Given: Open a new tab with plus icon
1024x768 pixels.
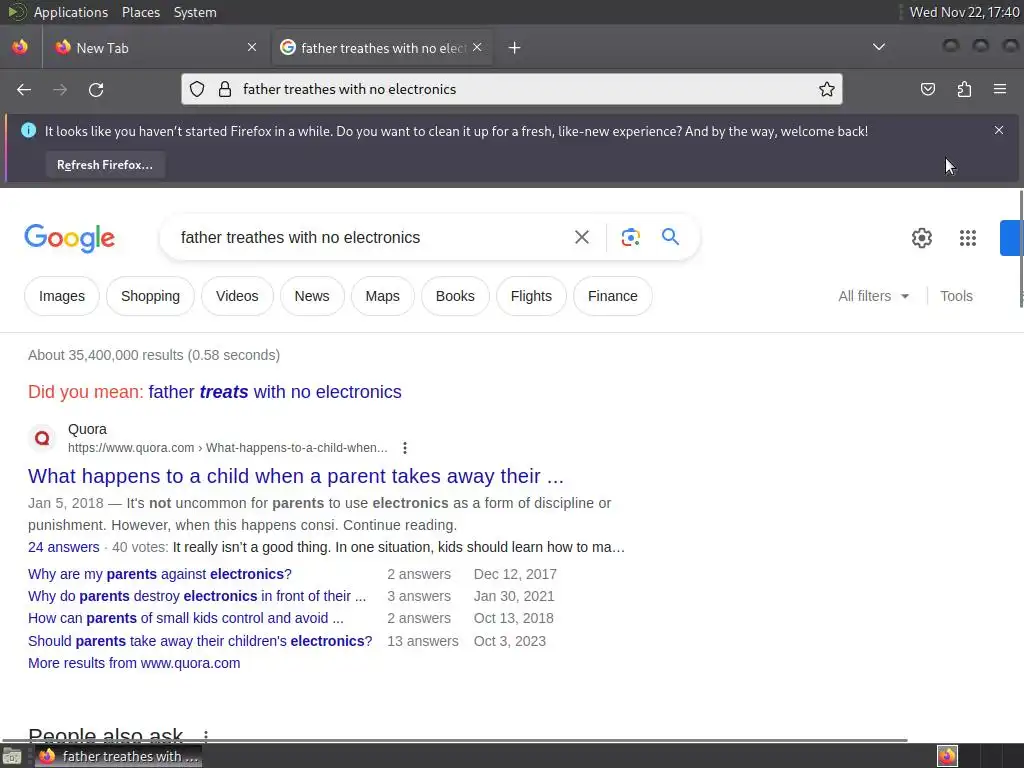Looking at the screenshot, I should pos(515,48).
